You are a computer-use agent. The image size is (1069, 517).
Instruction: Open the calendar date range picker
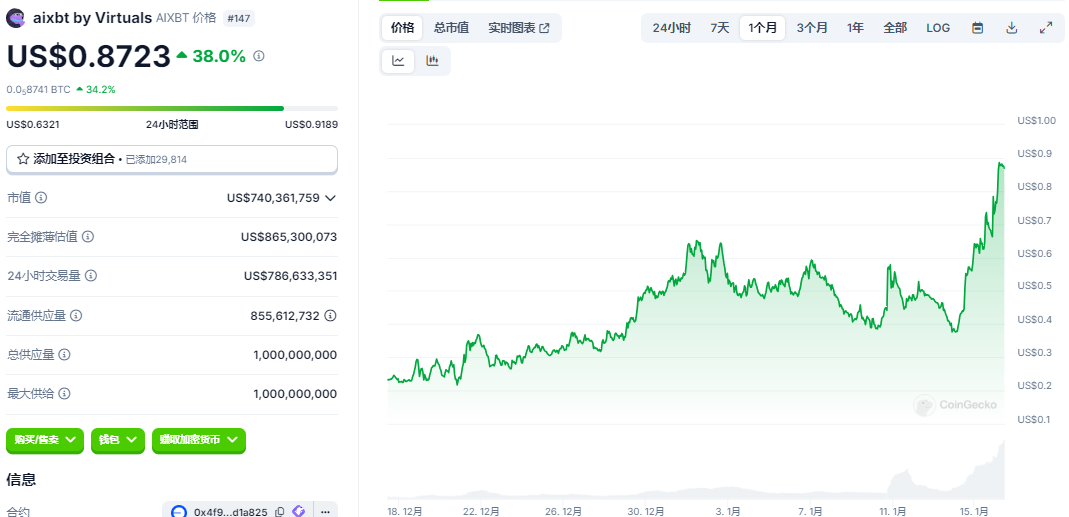click(978, 28)
